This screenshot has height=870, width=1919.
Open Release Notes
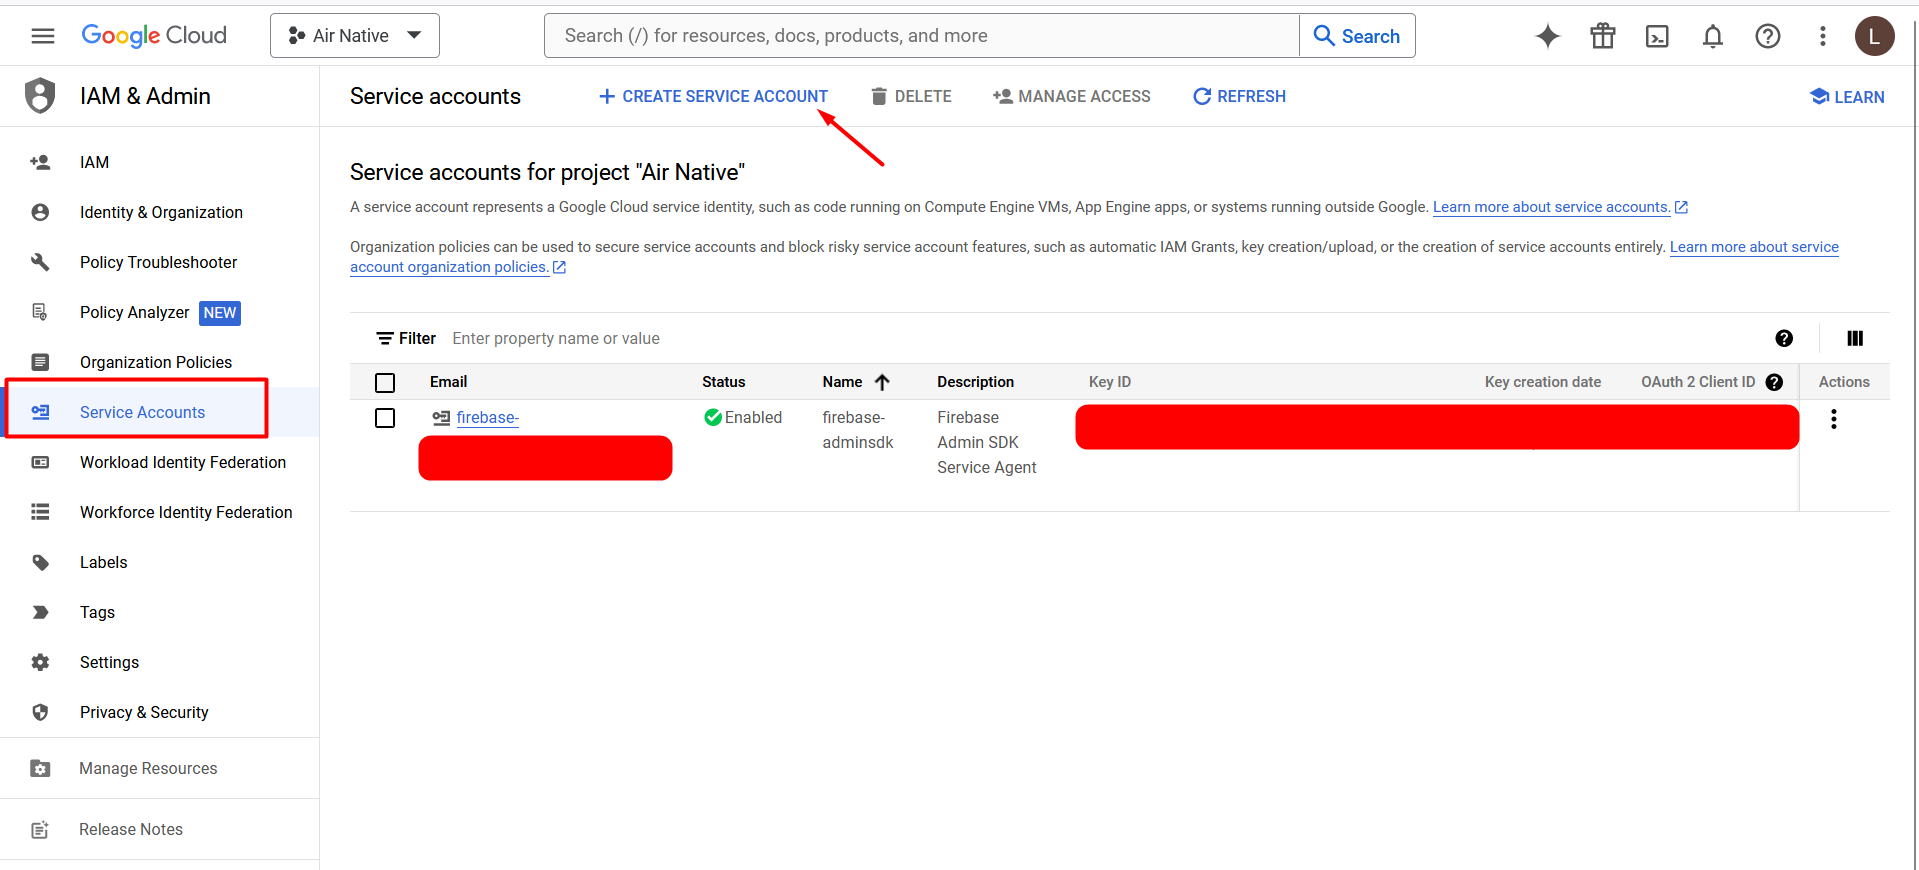131,829
